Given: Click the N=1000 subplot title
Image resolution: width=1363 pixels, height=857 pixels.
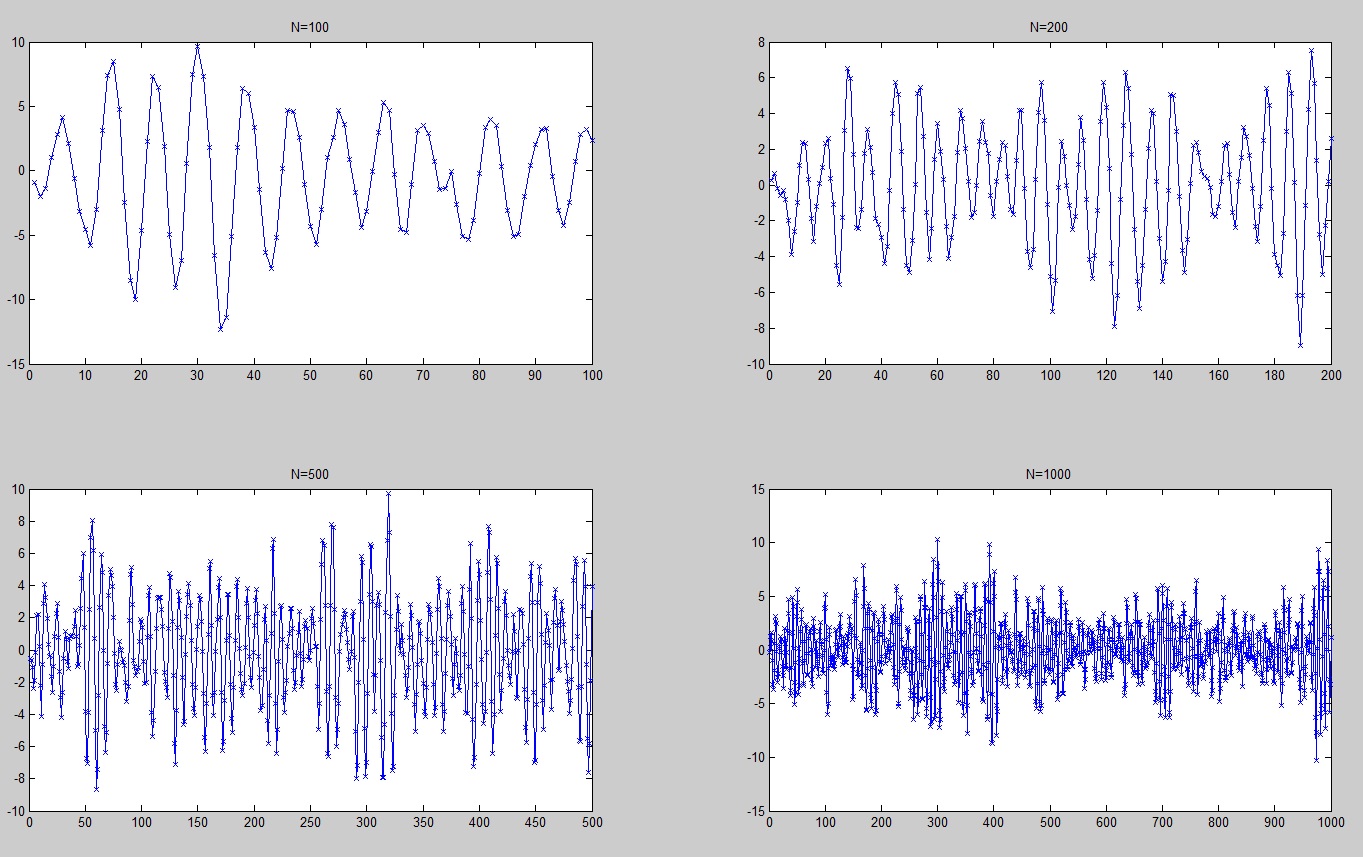Looking at the screenshot, I should click(1049, 474).
